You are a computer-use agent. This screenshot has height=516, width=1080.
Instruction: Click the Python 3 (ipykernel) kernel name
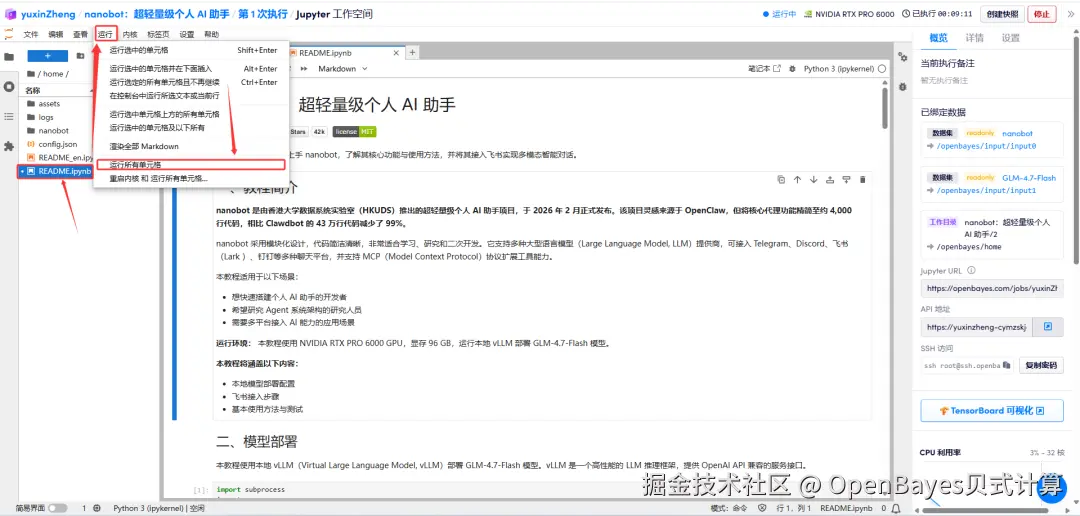839,69
